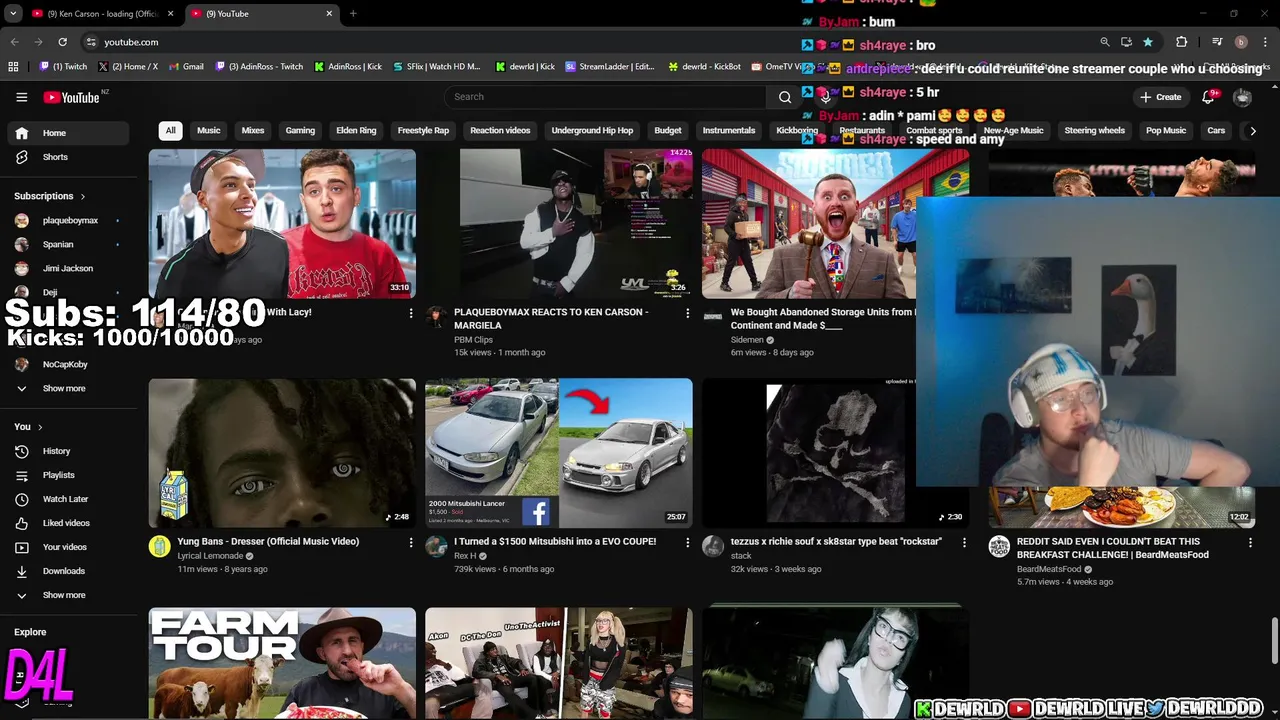The image size is (1280, 720).
Task: Open a new browser tab
Action: coord(353,14)
